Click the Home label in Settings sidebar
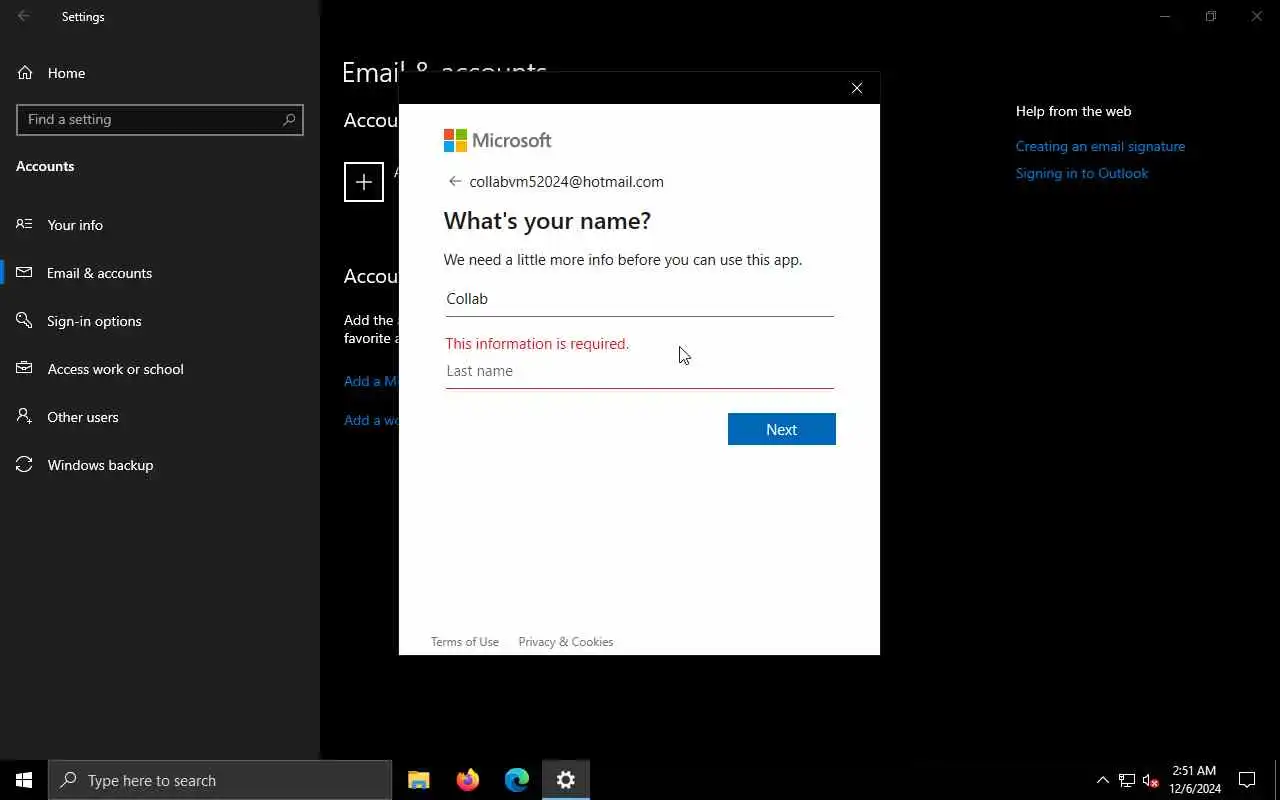This screenshot has height=800, width=1280. (x=66, y=73)
